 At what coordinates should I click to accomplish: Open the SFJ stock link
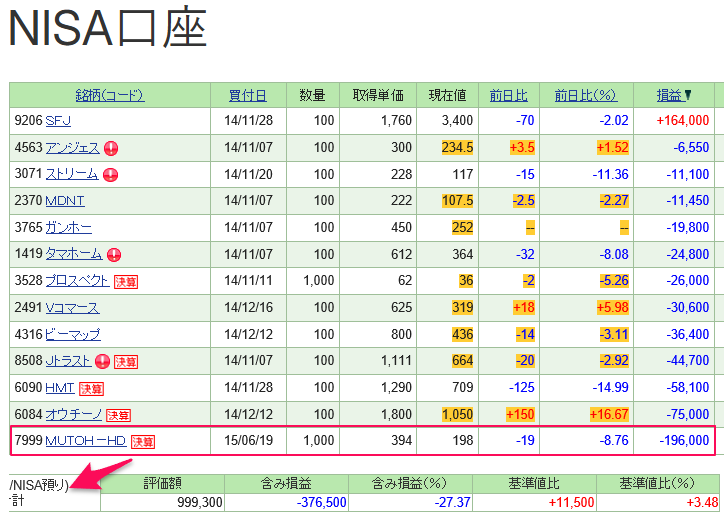click(58, 121)
